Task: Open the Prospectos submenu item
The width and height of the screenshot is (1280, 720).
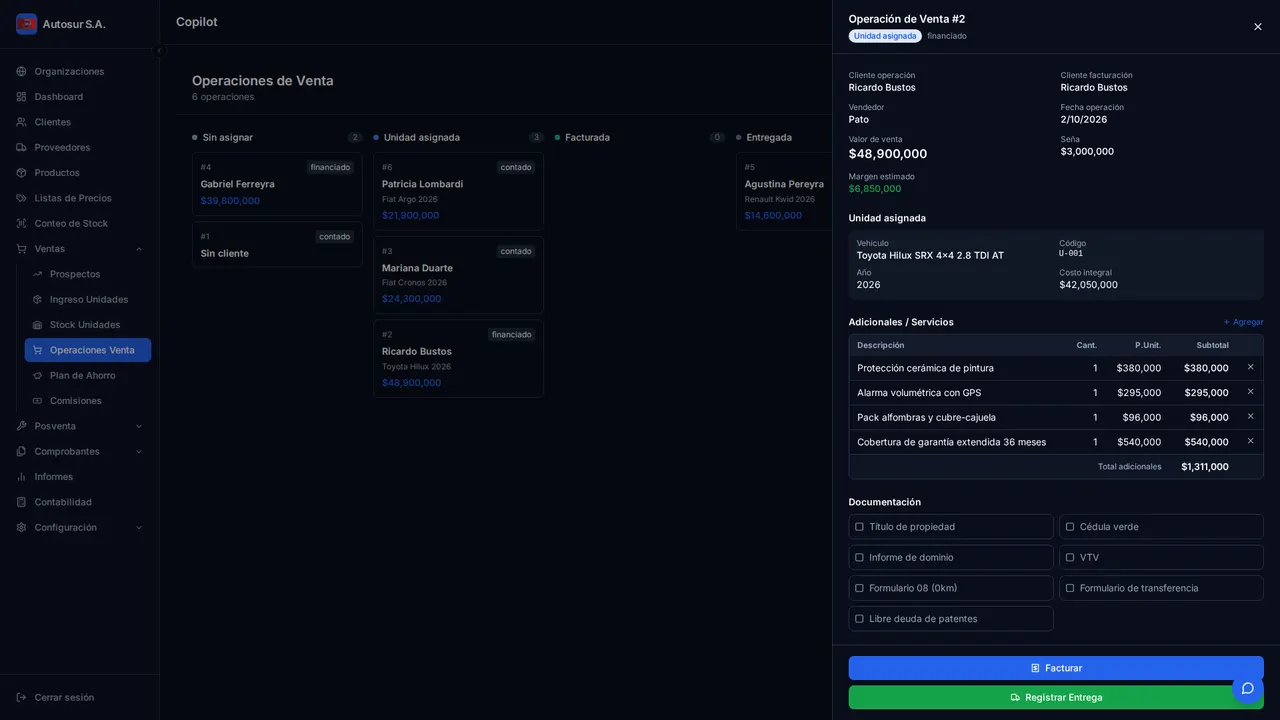Action: (x=88, y=274)
